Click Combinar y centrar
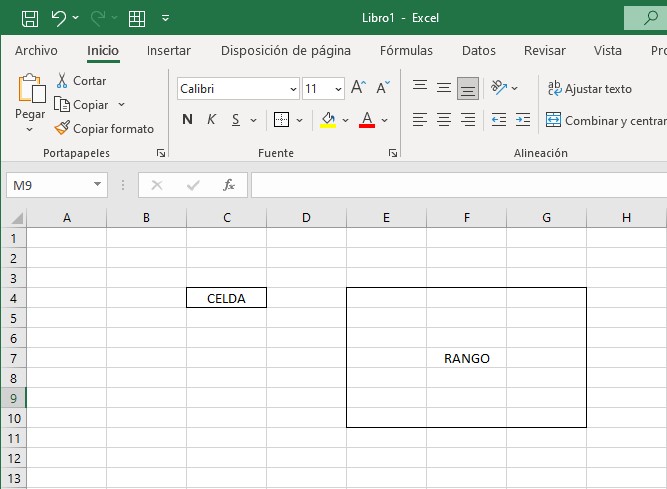Viewport: 667px width, 489px height. (606, 121)
